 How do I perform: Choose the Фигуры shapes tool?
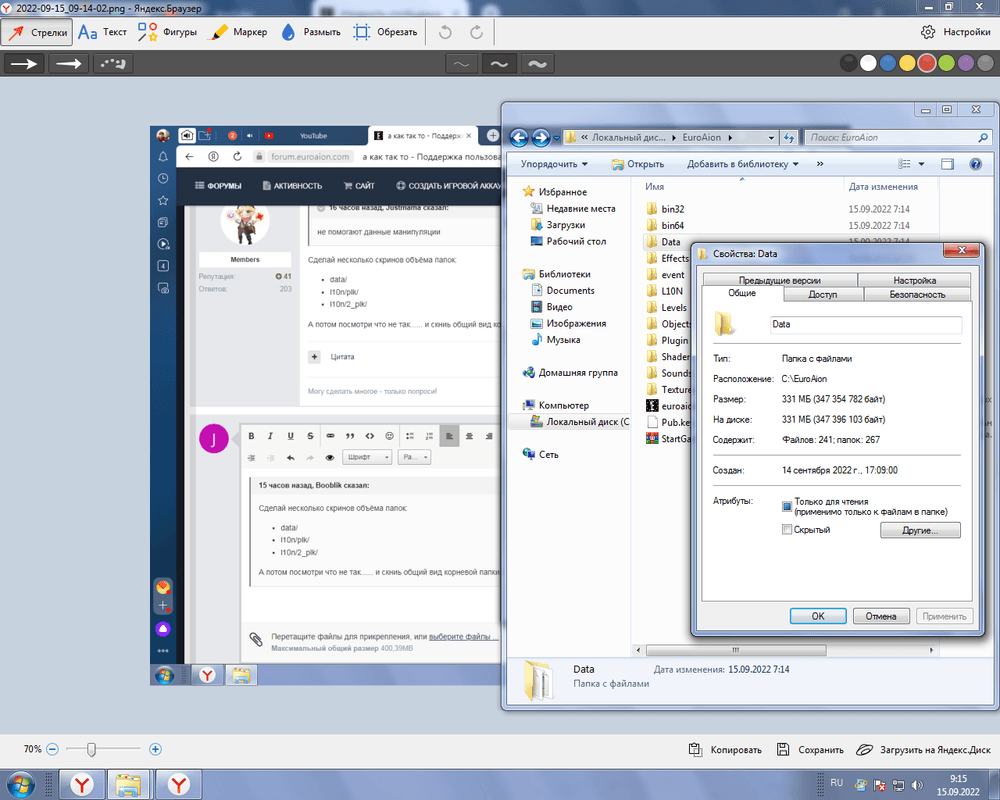pyautogui.click(x=167, y=32)
